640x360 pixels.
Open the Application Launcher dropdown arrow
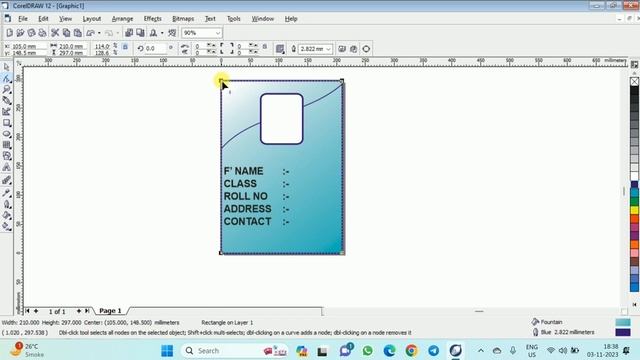coord(162,33)
